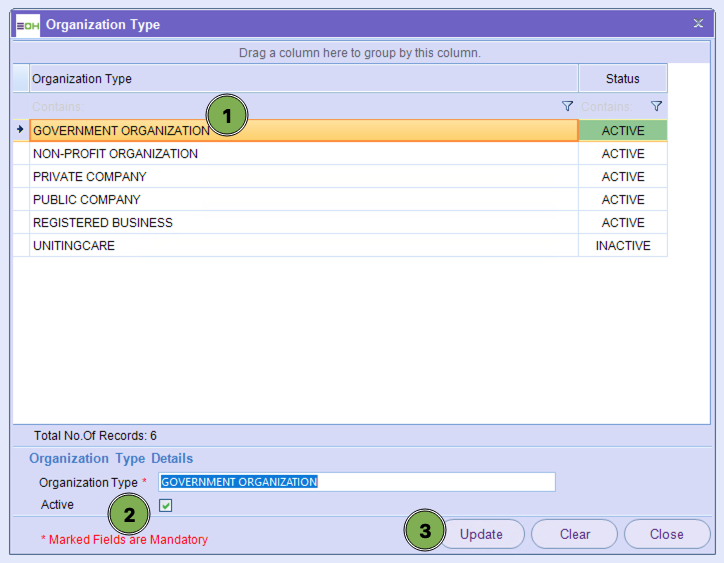Click the app logo icon in title bar
This screenshot has width=724, height=563.
[x=28, y=25]
